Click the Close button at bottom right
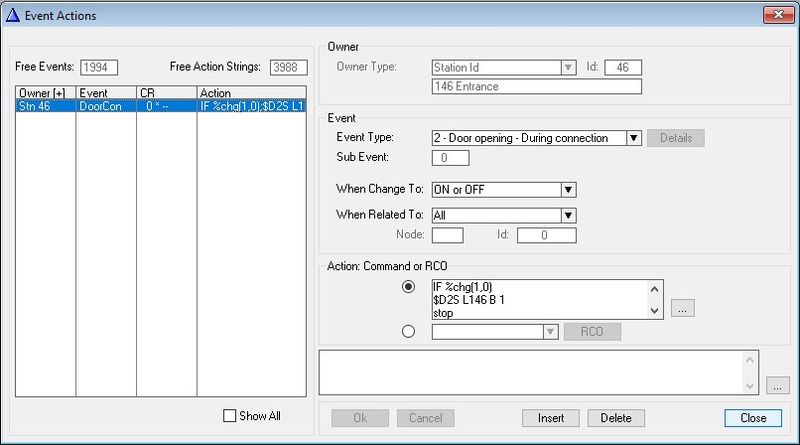 (753, 418)
